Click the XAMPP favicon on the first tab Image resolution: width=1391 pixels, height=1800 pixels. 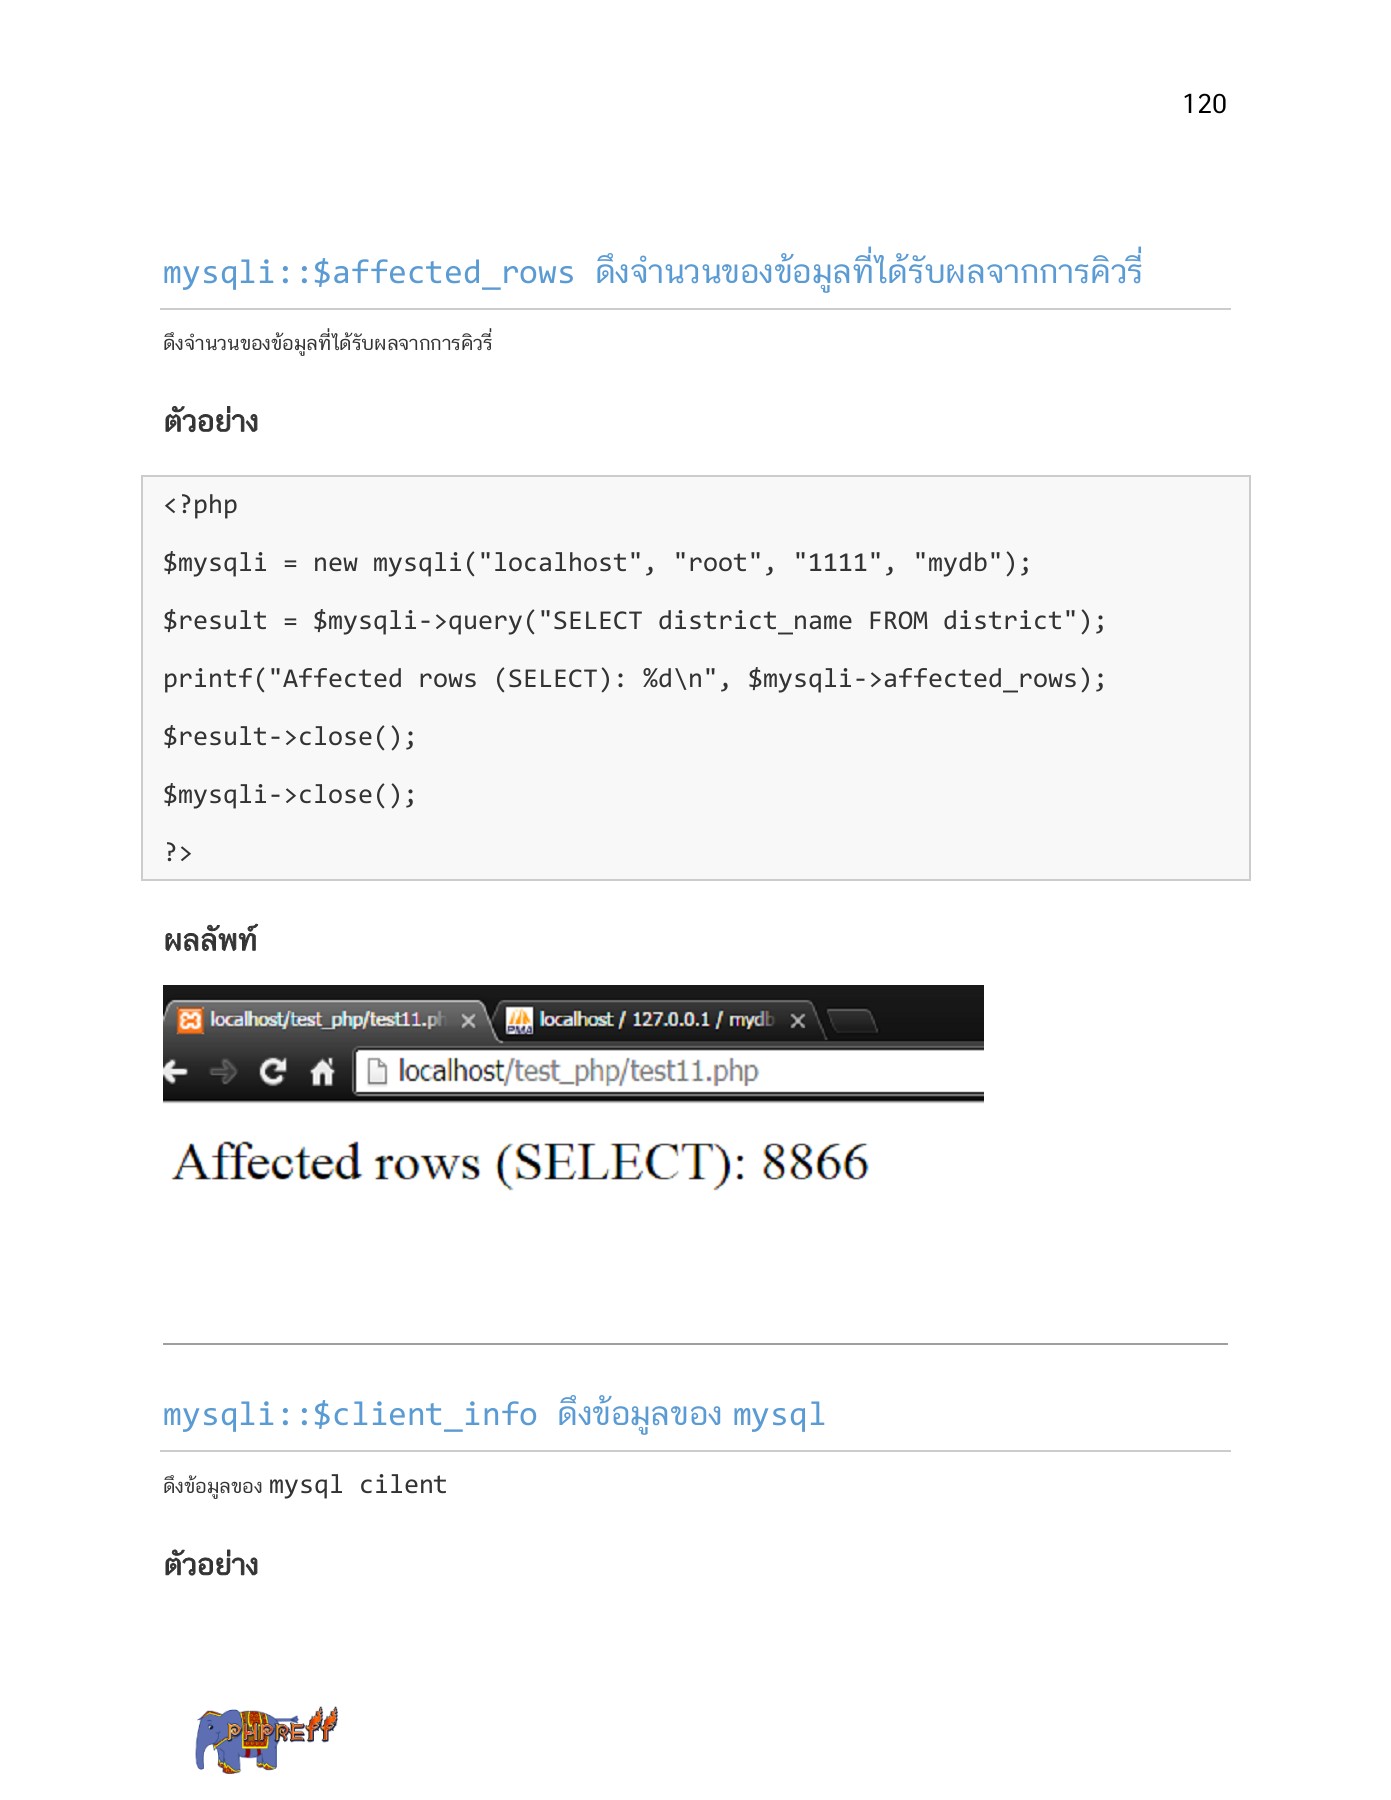click(190, 1020)
